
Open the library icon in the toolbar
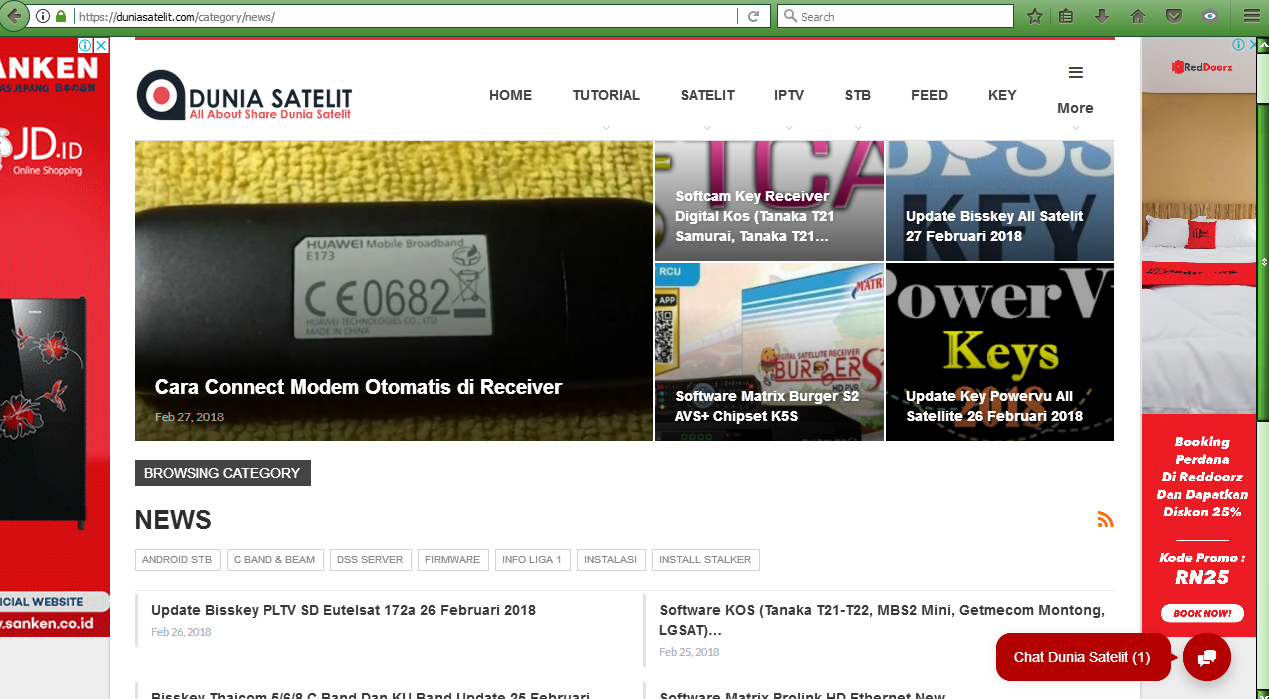[x=1066, y=16]
